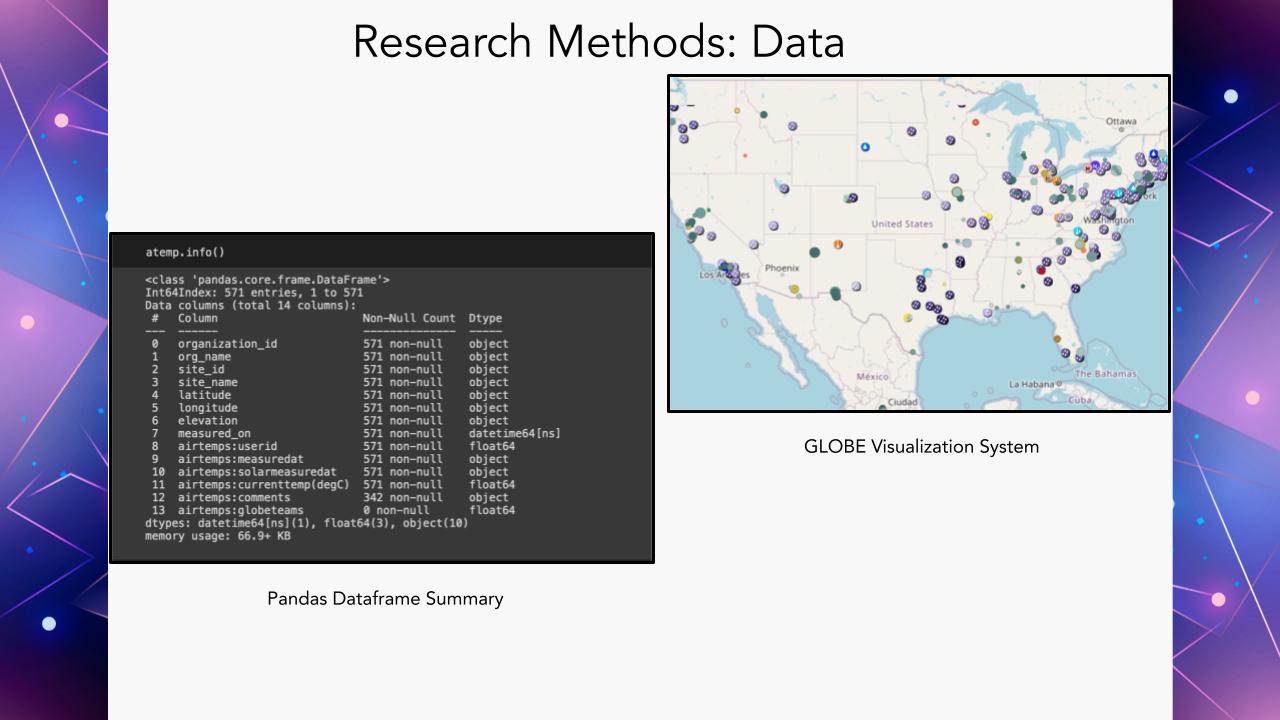
Task: Click the "Research Methods: Data" slide title
Action: (598, 42)
